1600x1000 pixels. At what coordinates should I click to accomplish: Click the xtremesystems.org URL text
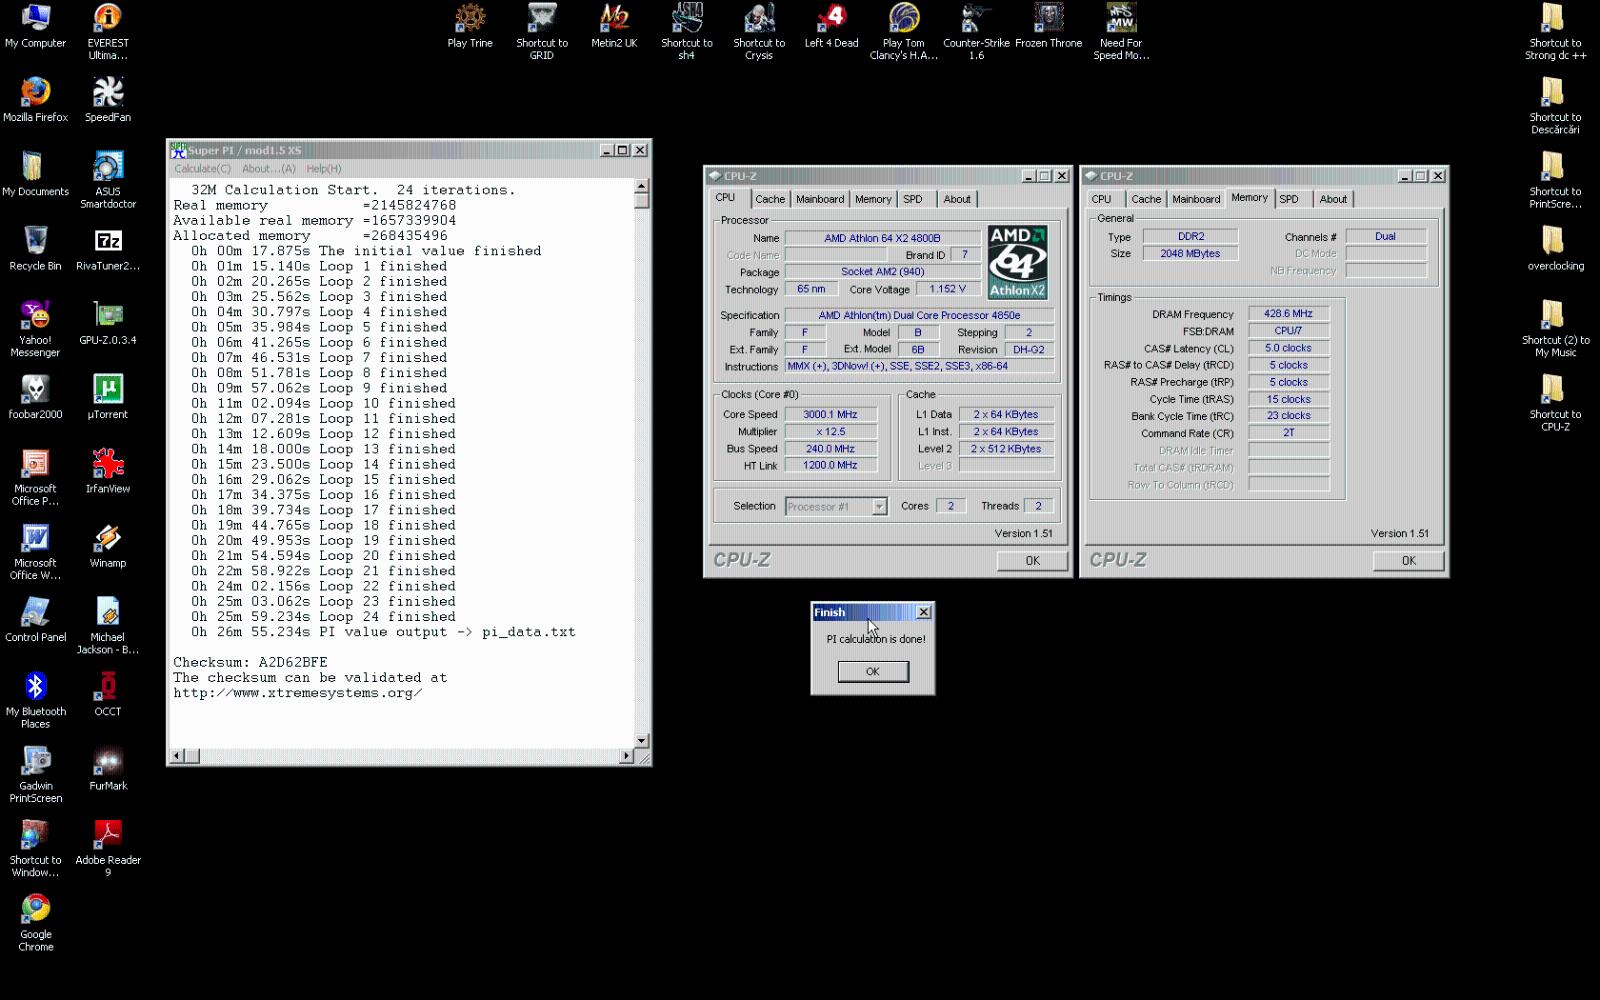tap(297, 693)
